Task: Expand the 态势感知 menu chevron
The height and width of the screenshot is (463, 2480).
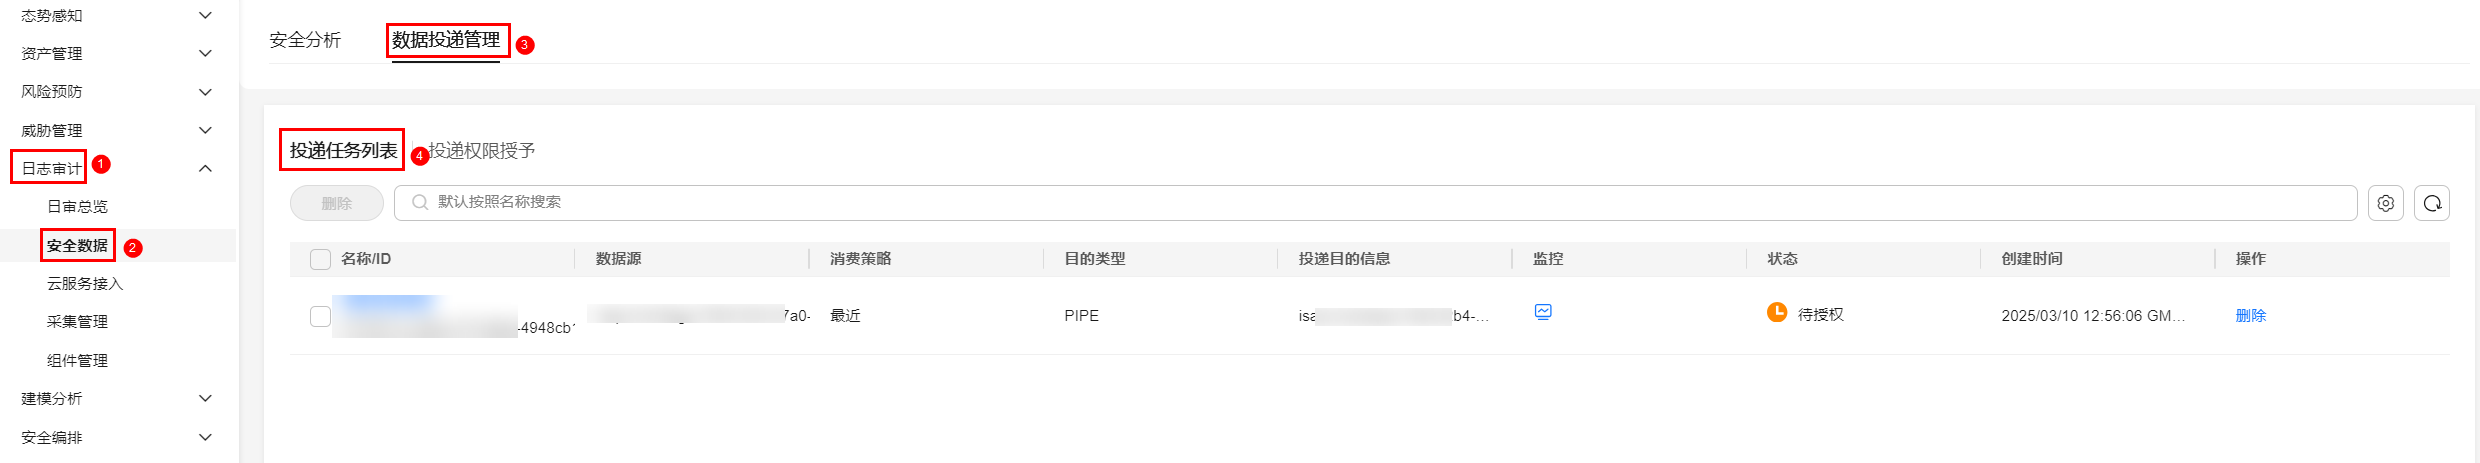Action: 205,15
